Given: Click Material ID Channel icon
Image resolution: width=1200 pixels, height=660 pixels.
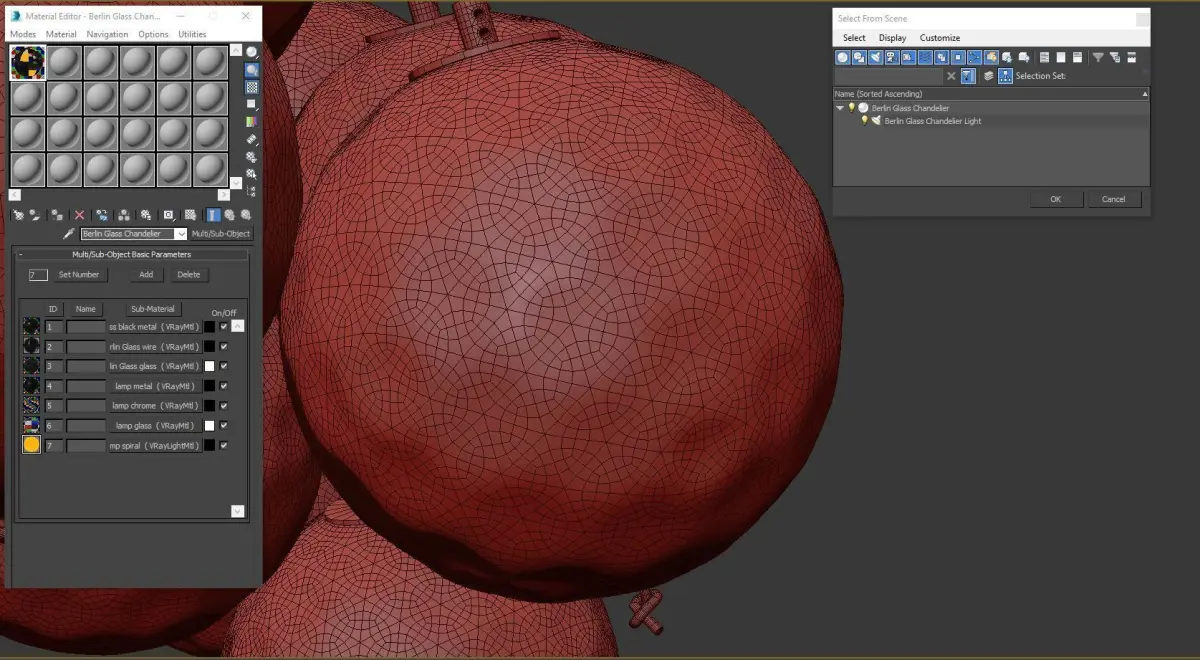Looking at the screenshot, I should point(169,215).
